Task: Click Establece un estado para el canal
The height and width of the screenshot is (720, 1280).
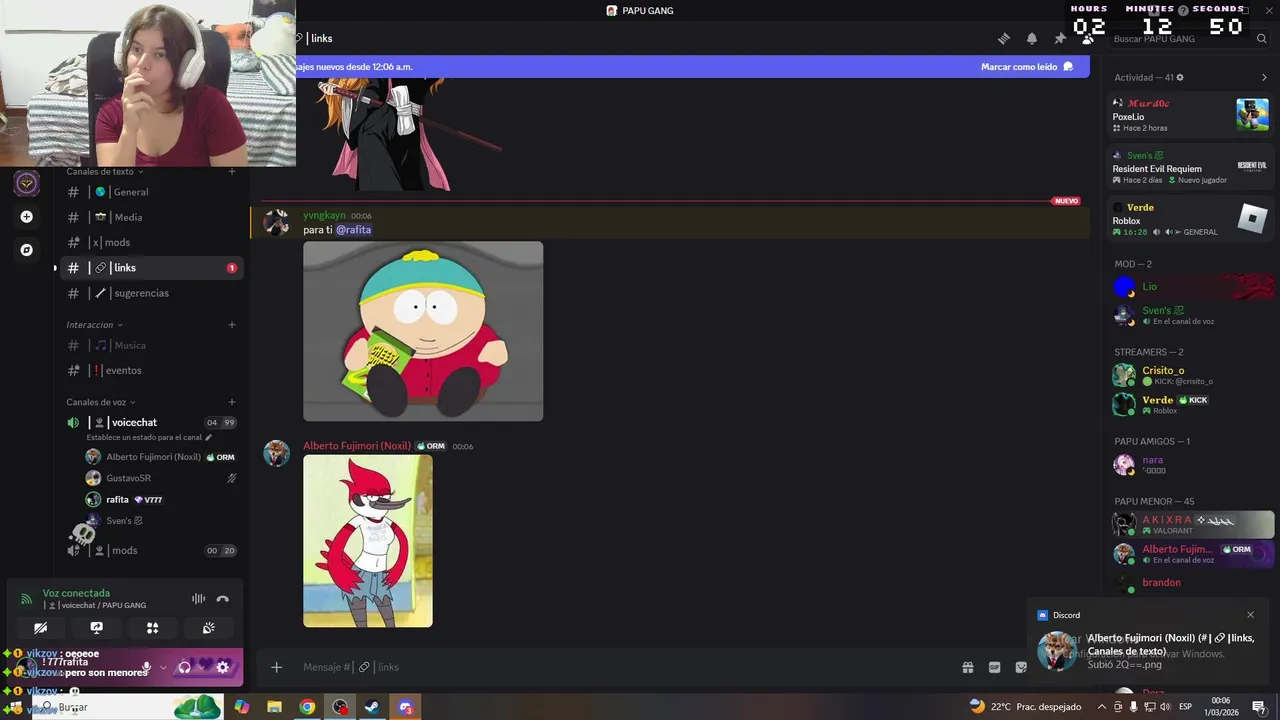Action: [x=149, y=437]
